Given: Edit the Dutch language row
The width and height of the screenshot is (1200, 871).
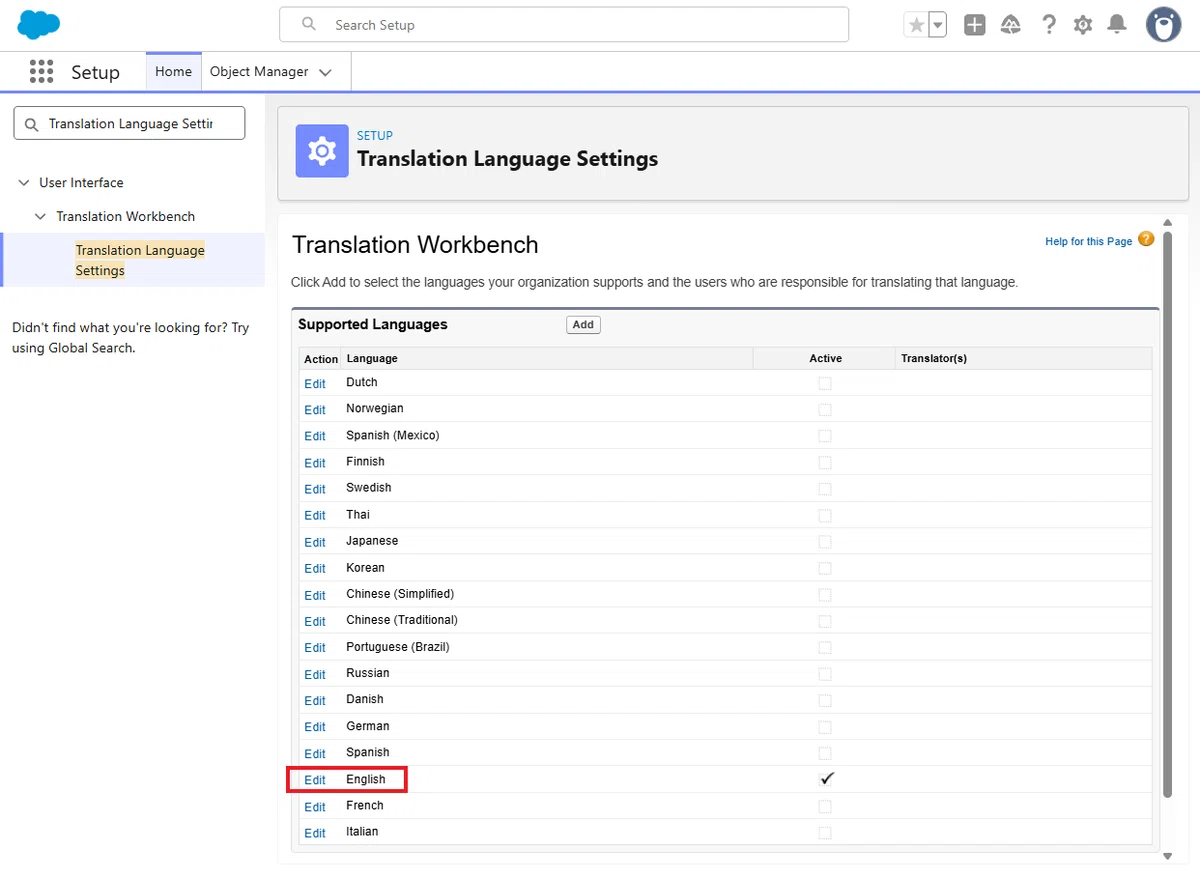Looking at the screenshot, I should tap(315, 384).
